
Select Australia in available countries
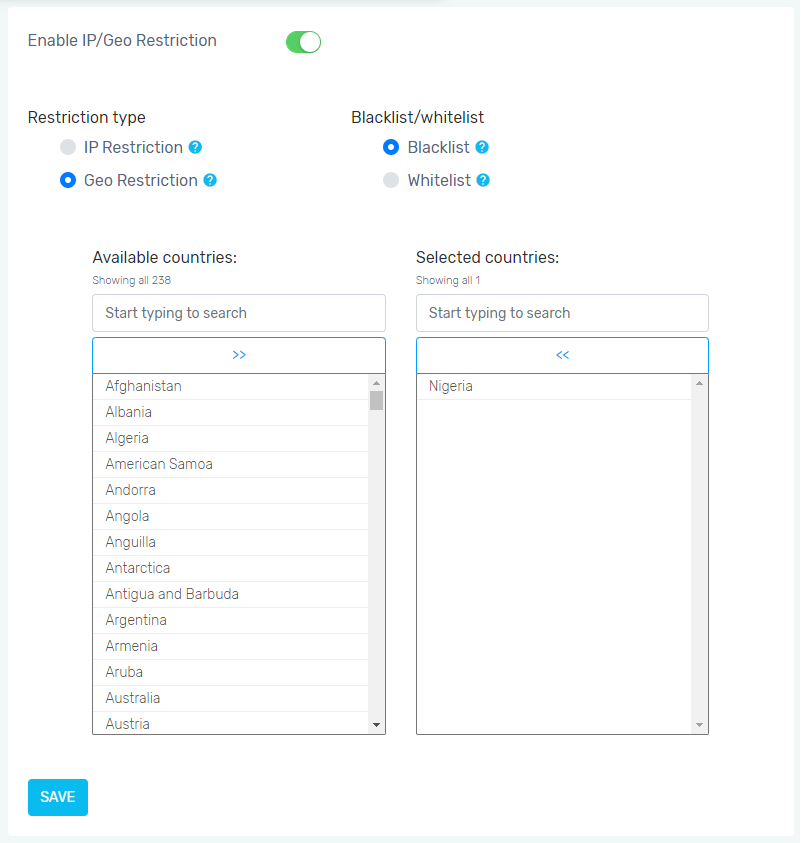231,698
